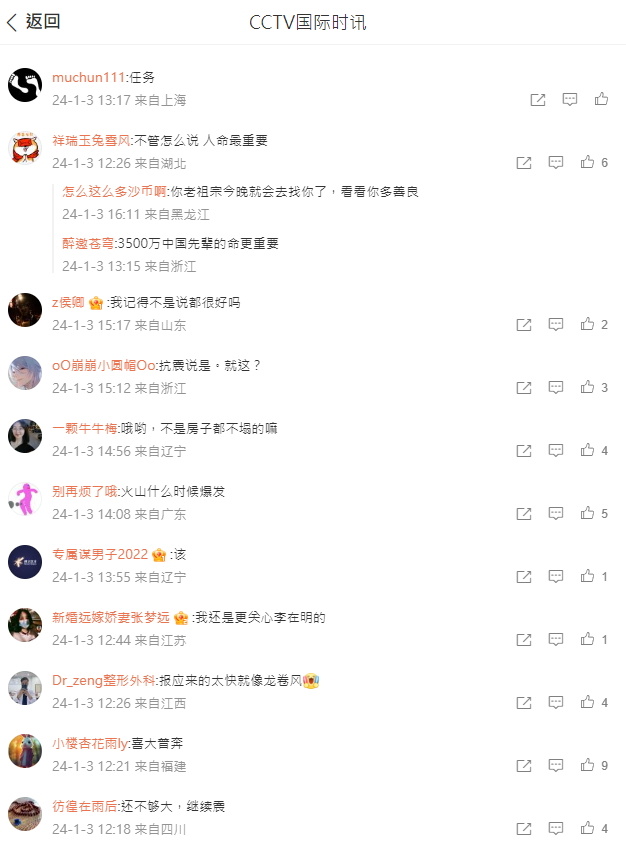Like 专属谋男子2022's comment

[x=587, y=577]
